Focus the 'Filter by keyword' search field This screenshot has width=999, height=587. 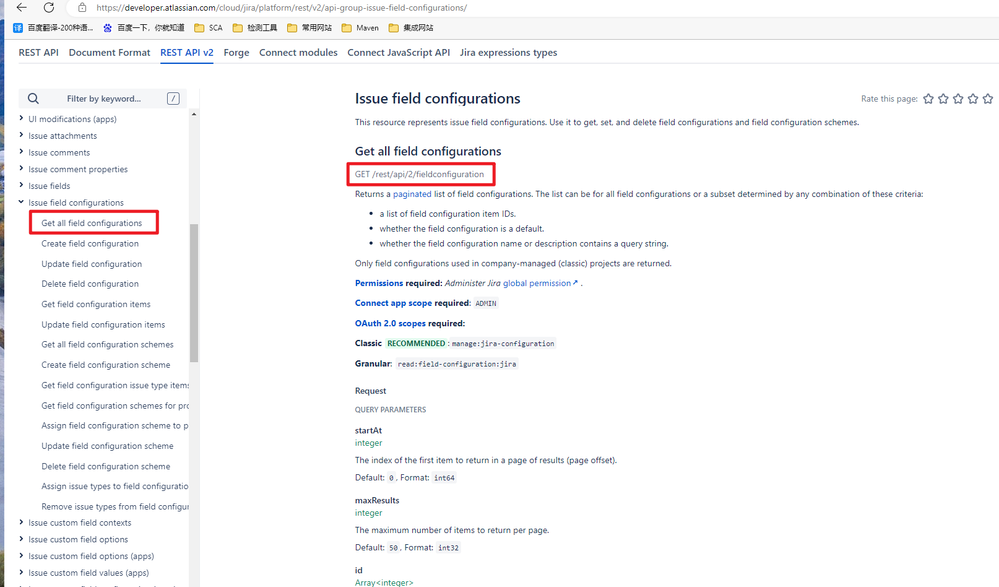(103, 99)
